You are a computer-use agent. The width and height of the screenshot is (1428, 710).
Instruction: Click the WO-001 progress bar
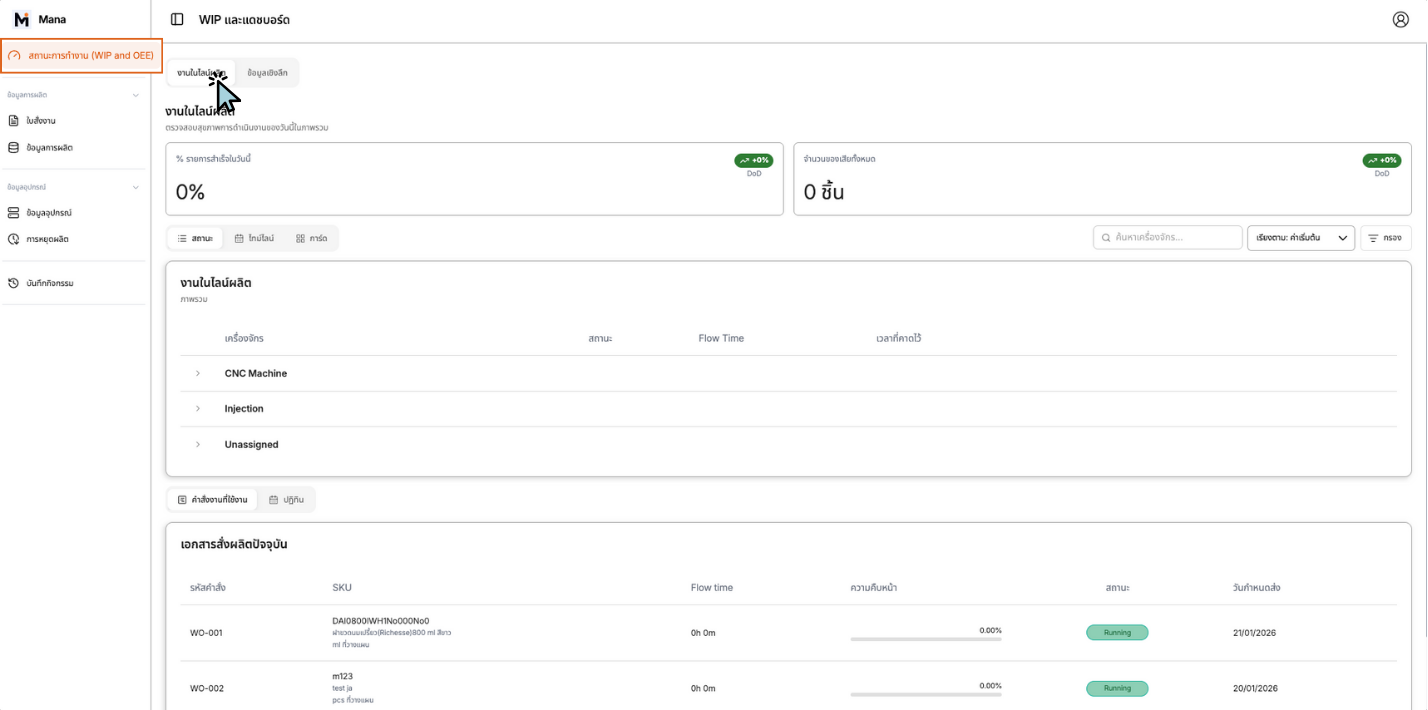click(925, 638)
